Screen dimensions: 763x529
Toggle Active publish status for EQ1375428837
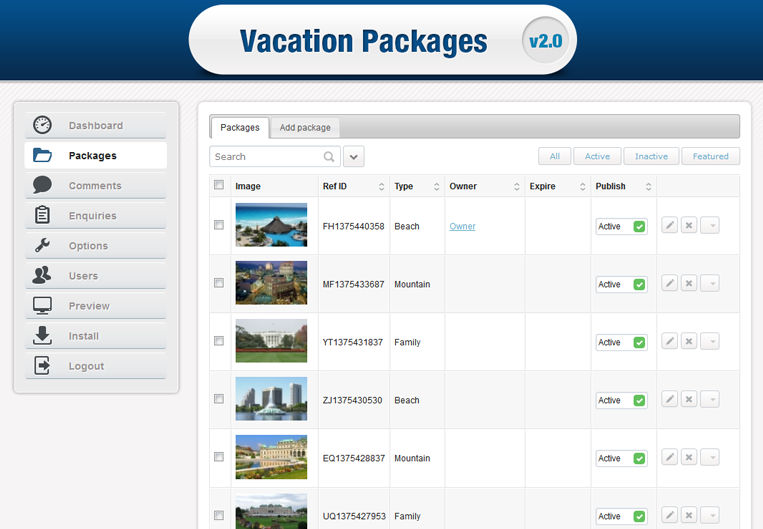pos(621,458)
